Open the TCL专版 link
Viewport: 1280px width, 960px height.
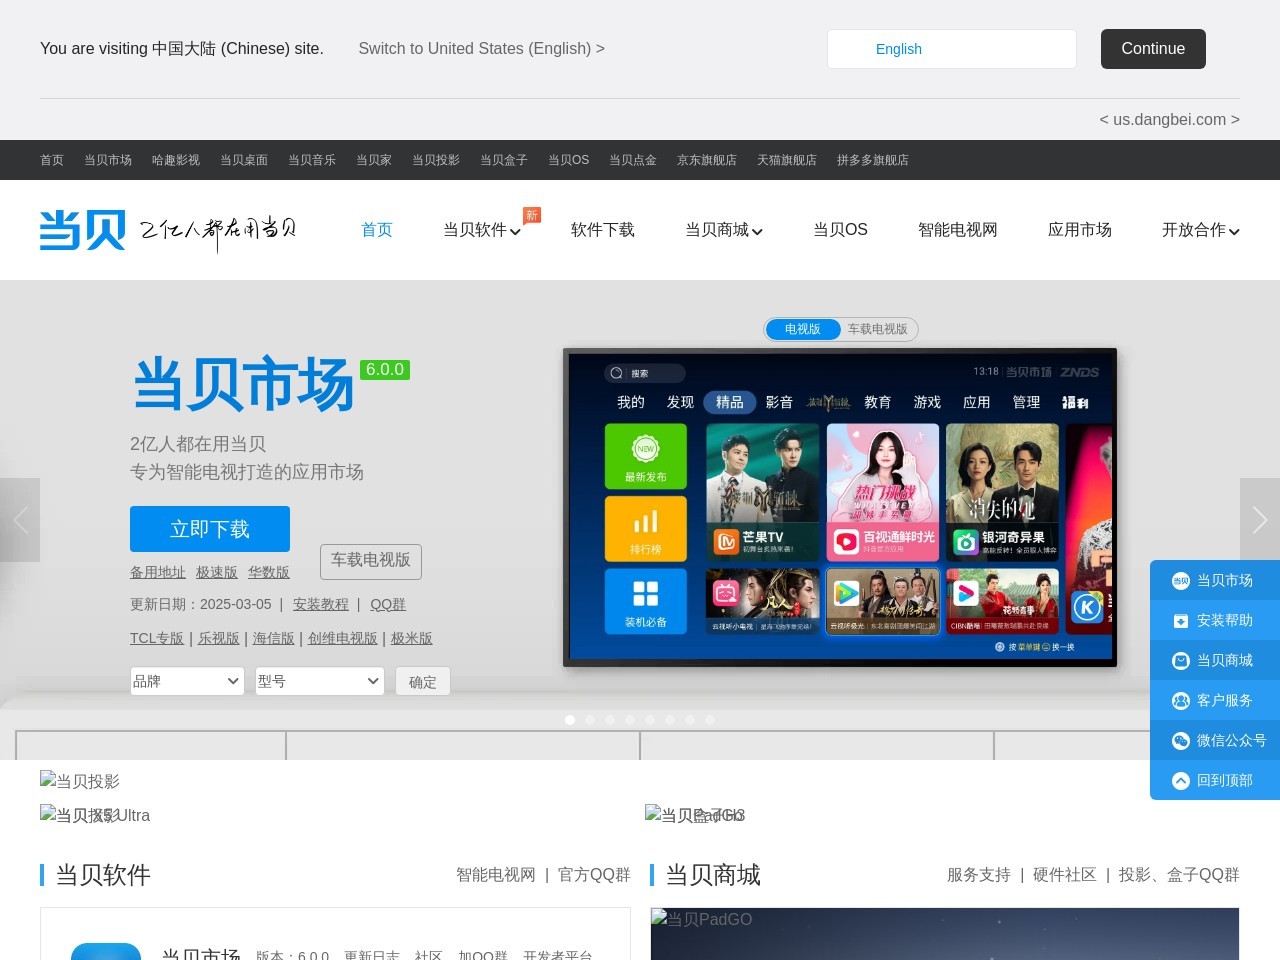coord(157,638)
